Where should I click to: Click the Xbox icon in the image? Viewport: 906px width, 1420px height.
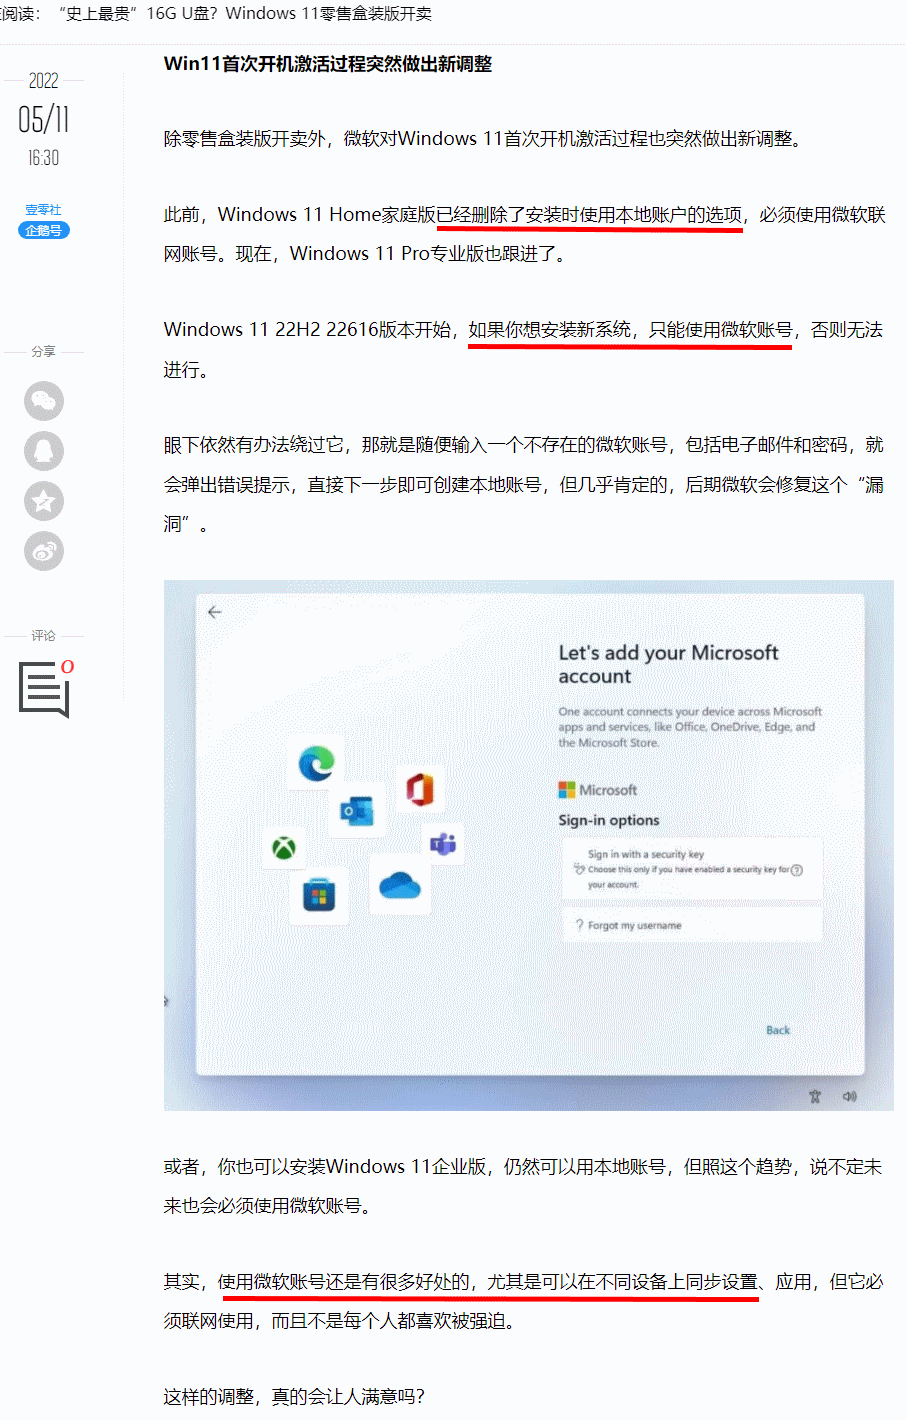[x=285, y=849]
